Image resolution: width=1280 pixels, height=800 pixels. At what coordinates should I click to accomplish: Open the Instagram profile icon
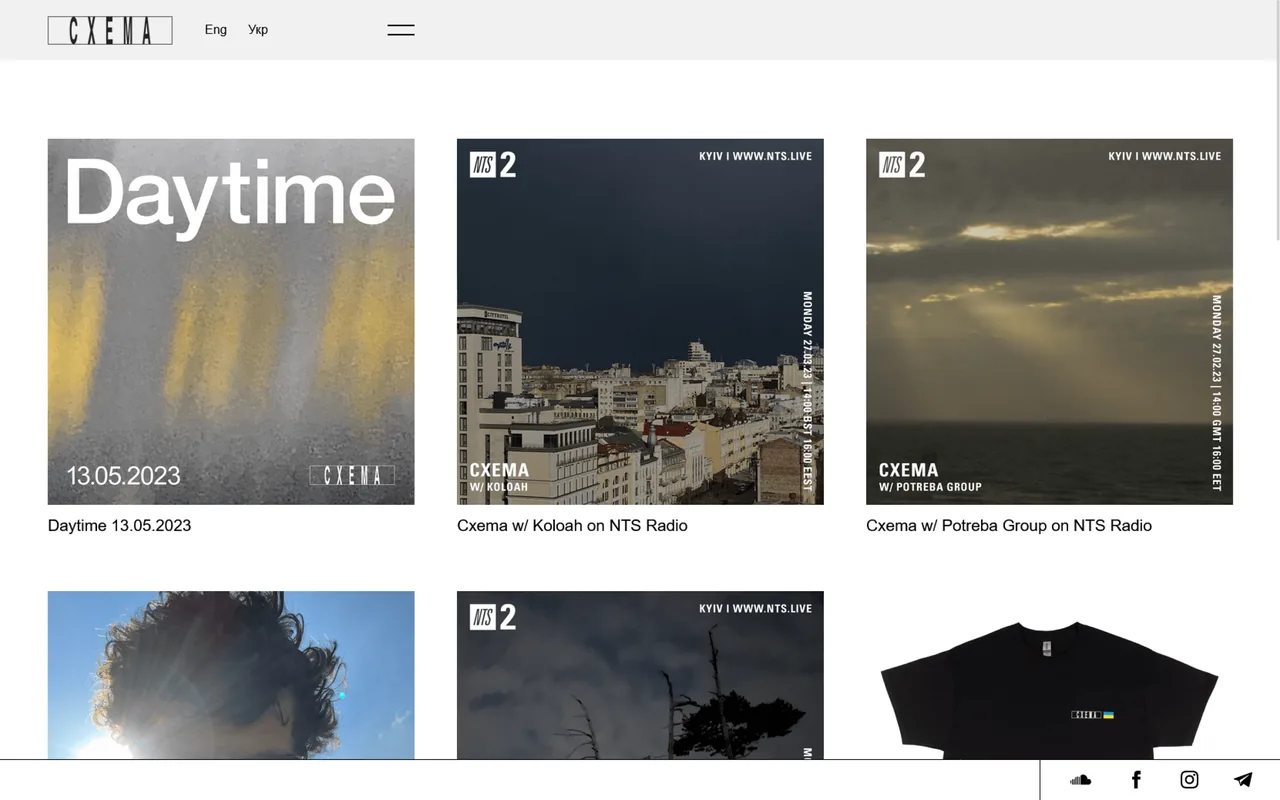click(x=1189, y=780)
